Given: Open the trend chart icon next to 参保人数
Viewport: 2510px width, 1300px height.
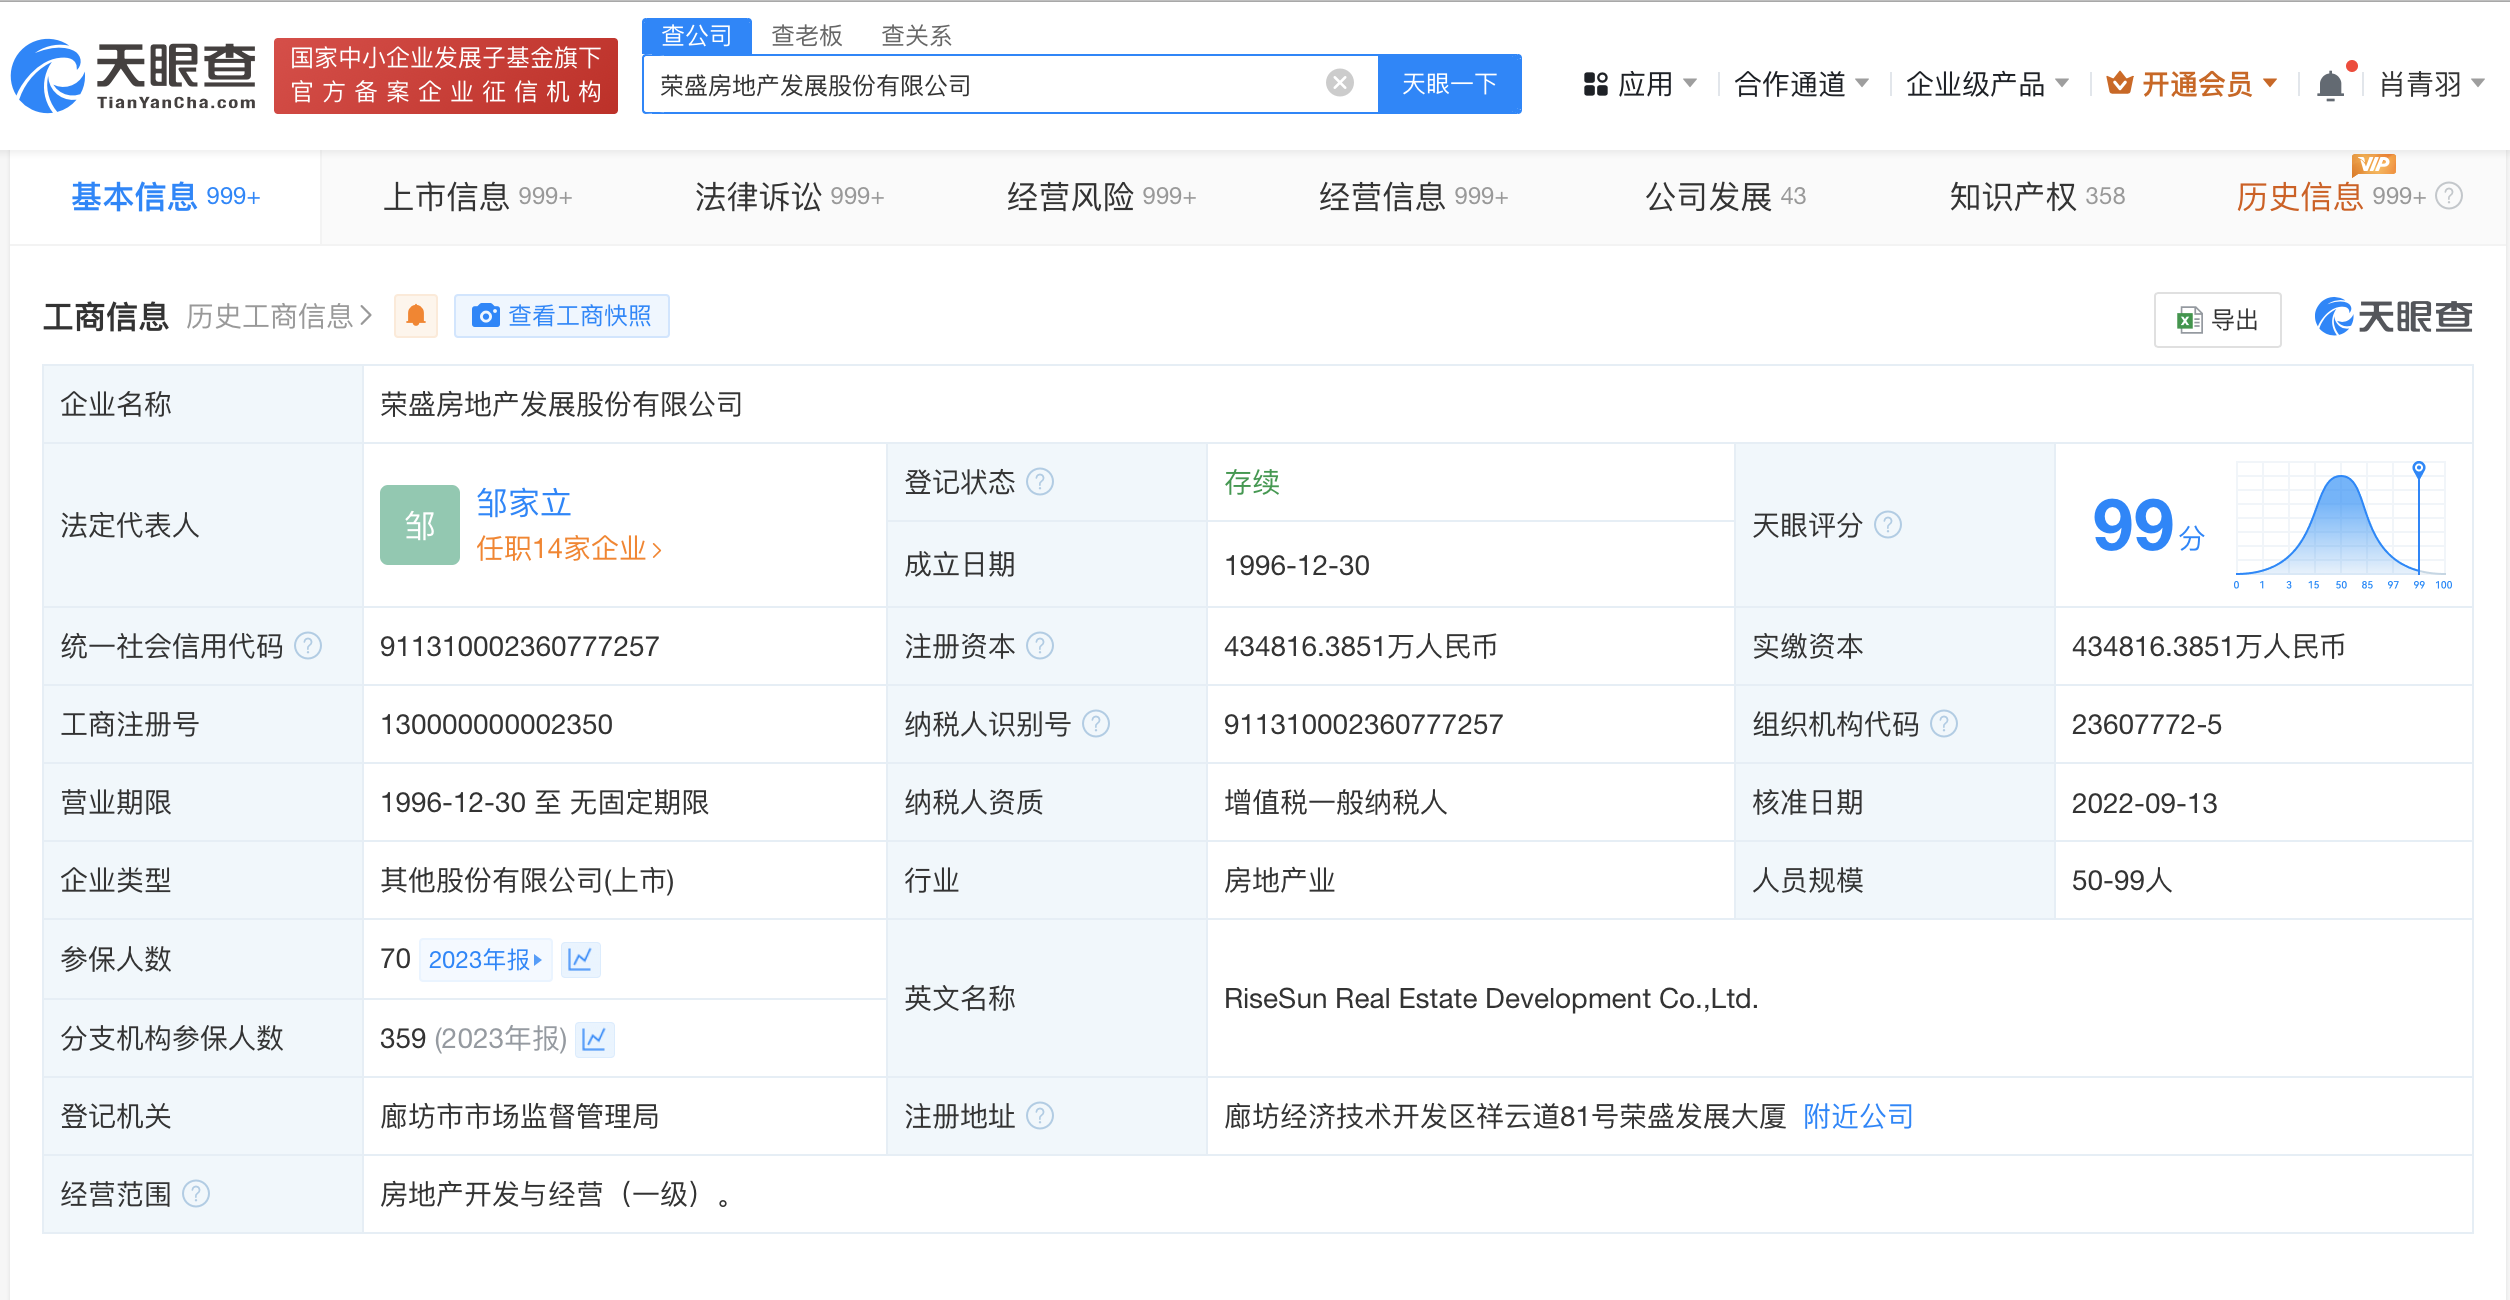Looking at the screenshot, I should tap(581, 959).
